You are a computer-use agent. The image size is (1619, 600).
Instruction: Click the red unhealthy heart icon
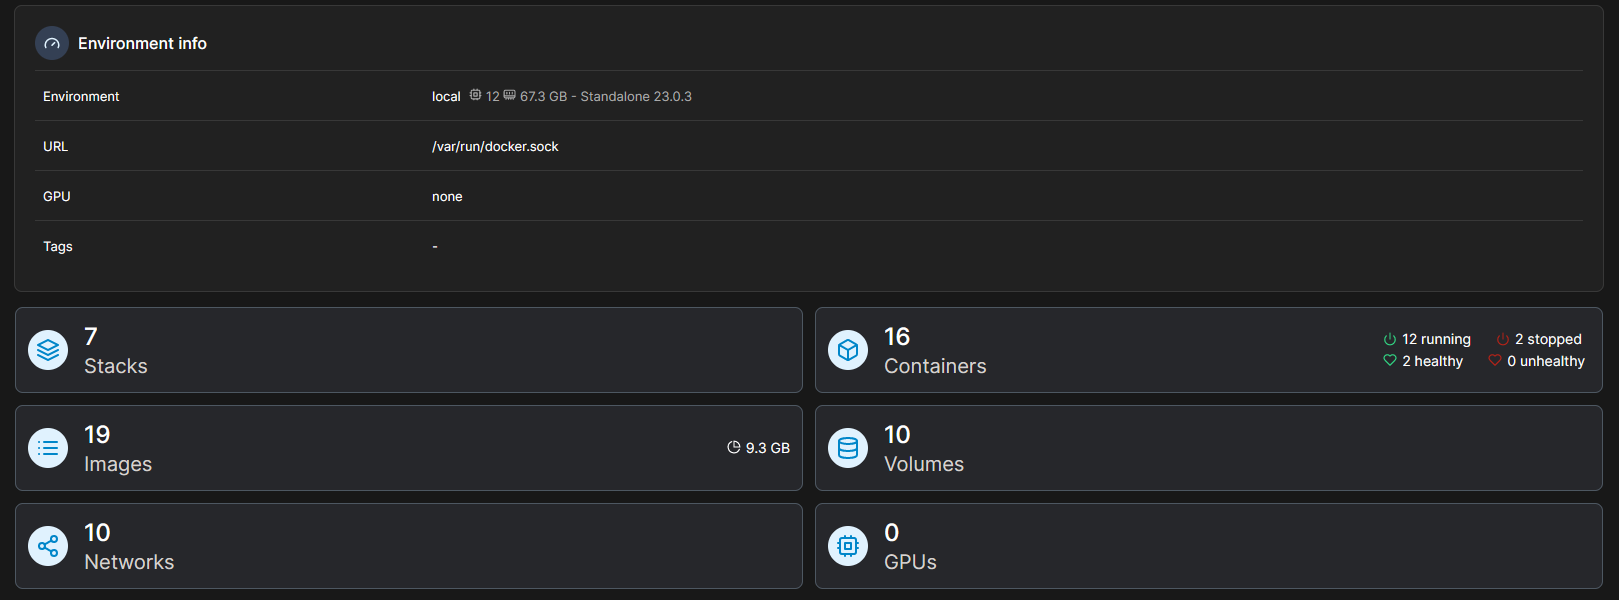click(1495, 361)
